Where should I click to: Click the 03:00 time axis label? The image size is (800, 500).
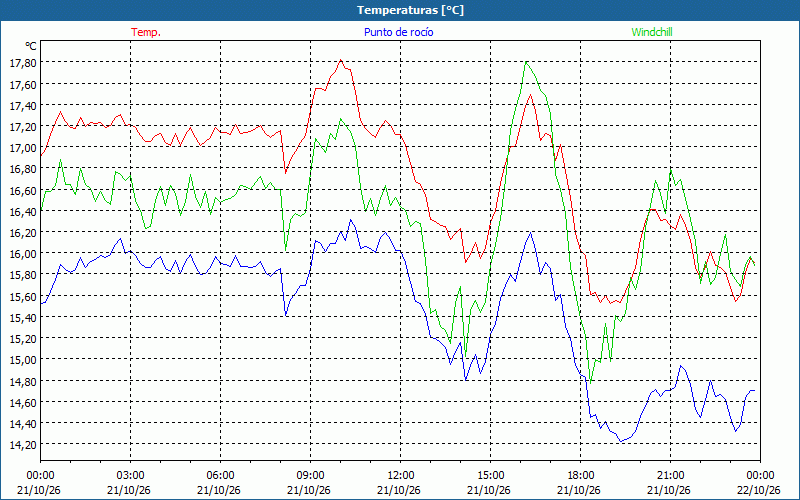pos(130,476)
